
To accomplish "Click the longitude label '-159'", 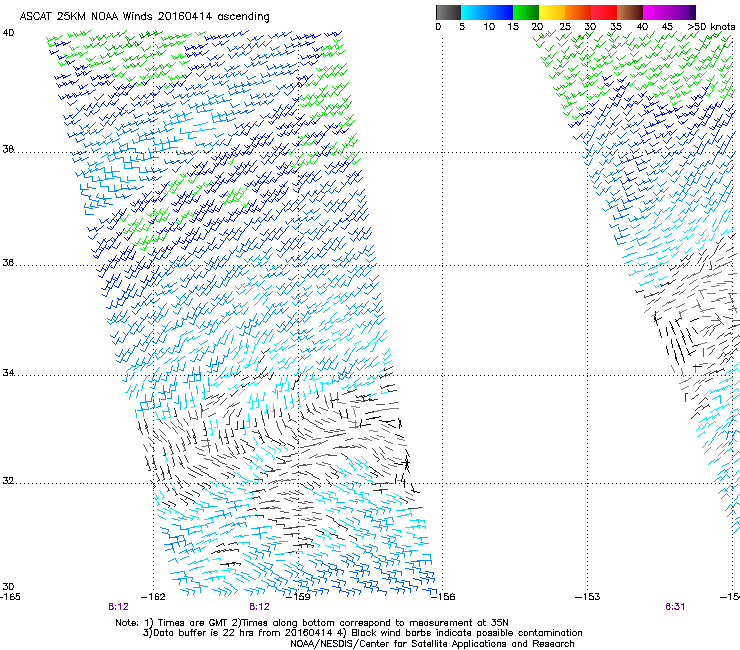I will point(299,597).
